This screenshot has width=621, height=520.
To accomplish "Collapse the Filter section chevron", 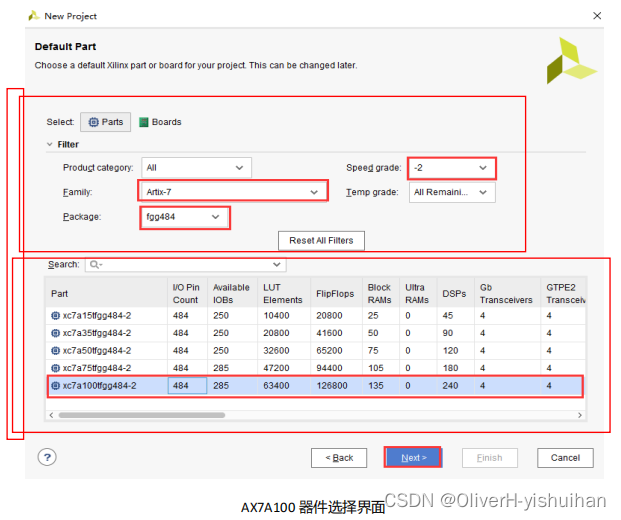I will pos(50,144).
